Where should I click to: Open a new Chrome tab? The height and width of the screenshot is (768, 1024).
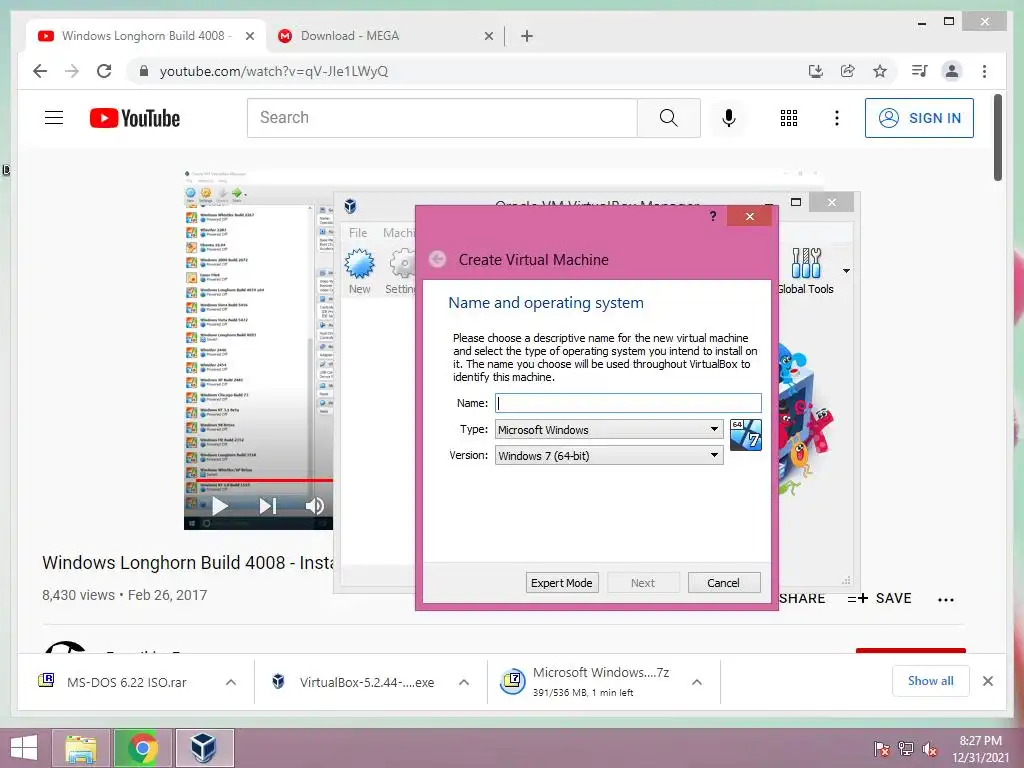[527, 36]
